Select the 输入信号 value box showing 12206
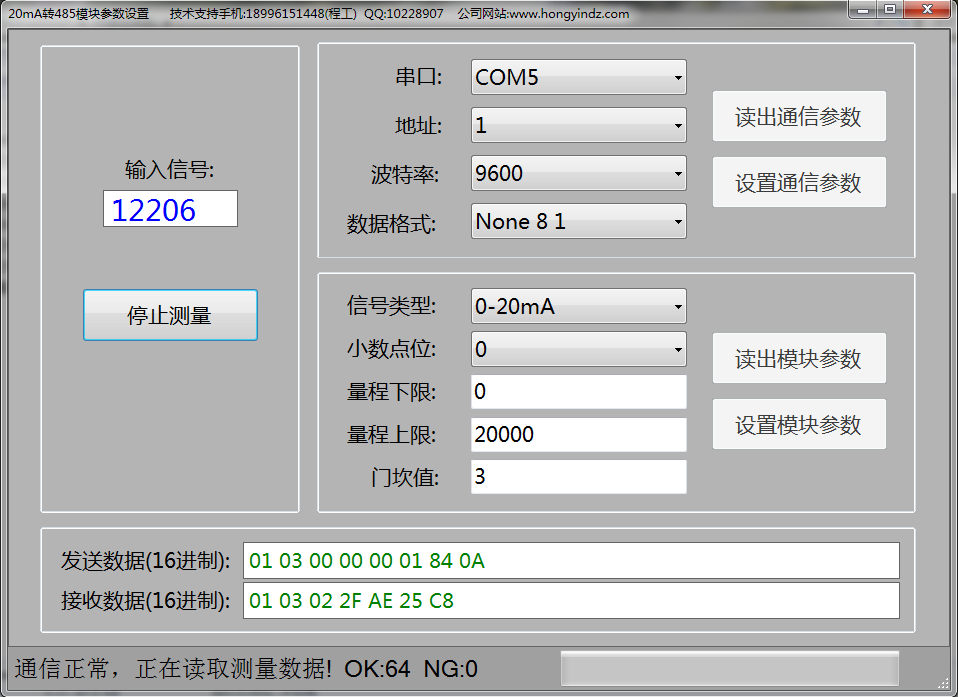Viewport: 958px width, 697px height. [x=170, y=209]
